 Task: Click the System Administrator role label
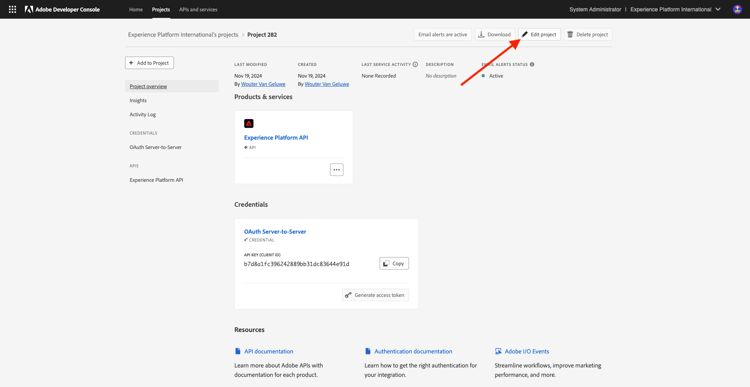[x=596, y=9]
